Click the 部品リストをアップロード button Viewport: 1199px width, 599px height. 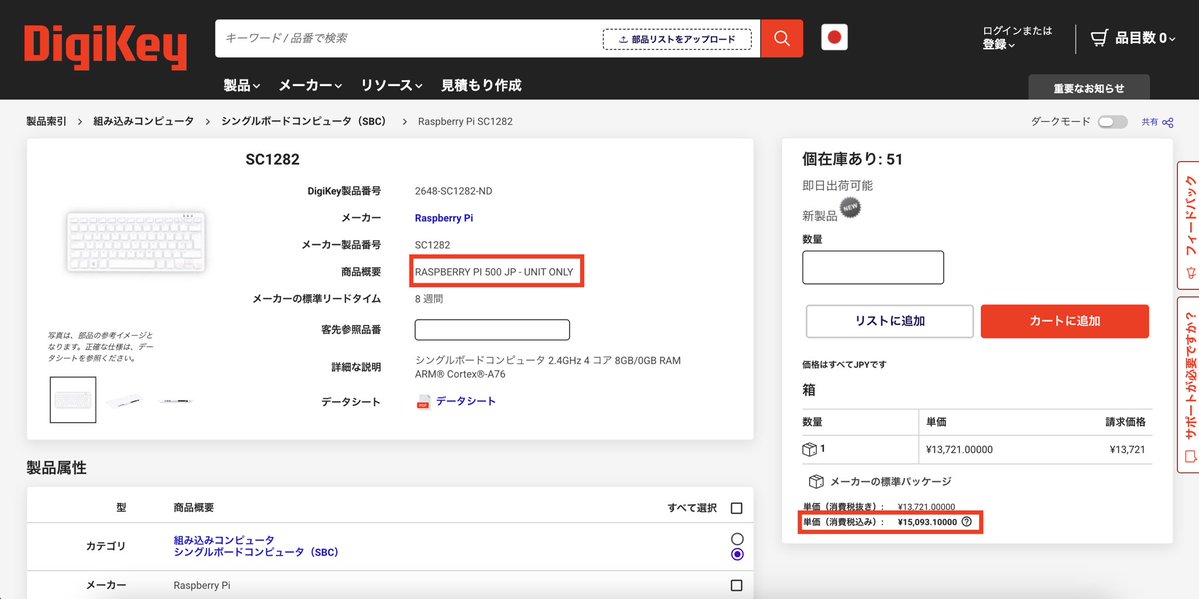click(677, 39)
